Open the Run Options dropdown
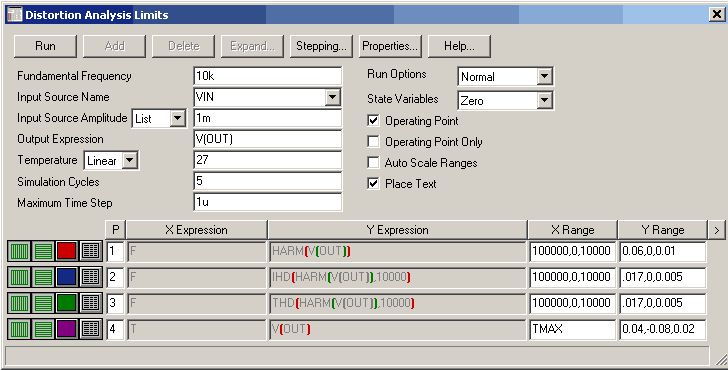 pos(544,76)
